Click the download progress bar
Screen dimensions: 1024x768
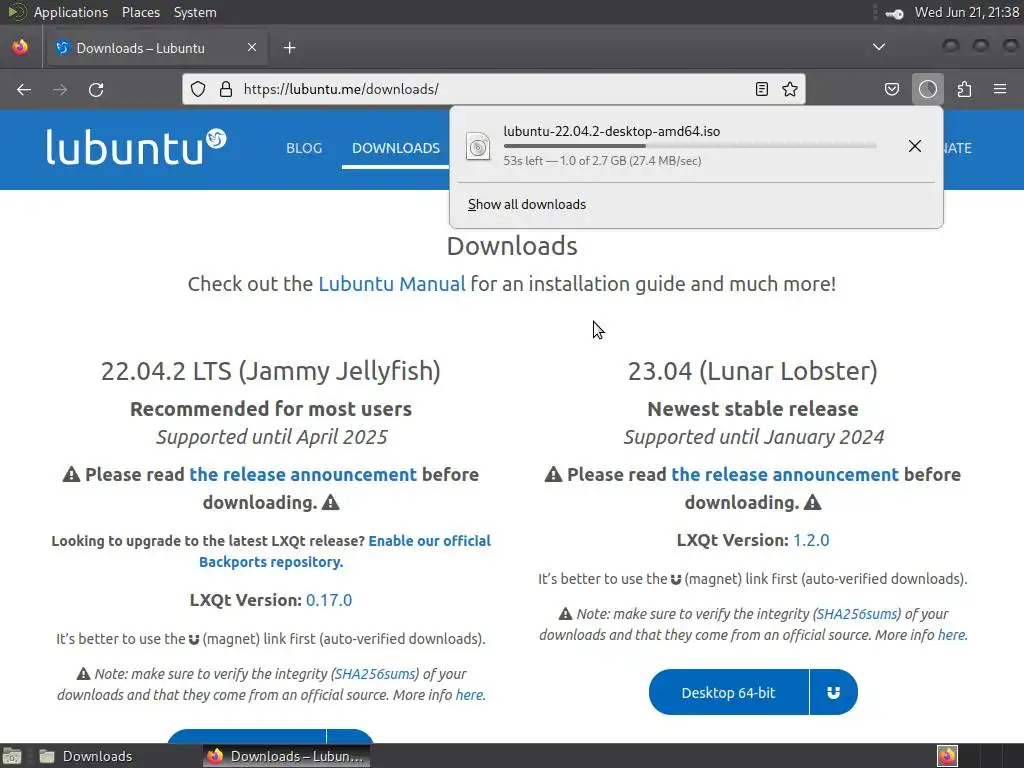click(690, 146)
